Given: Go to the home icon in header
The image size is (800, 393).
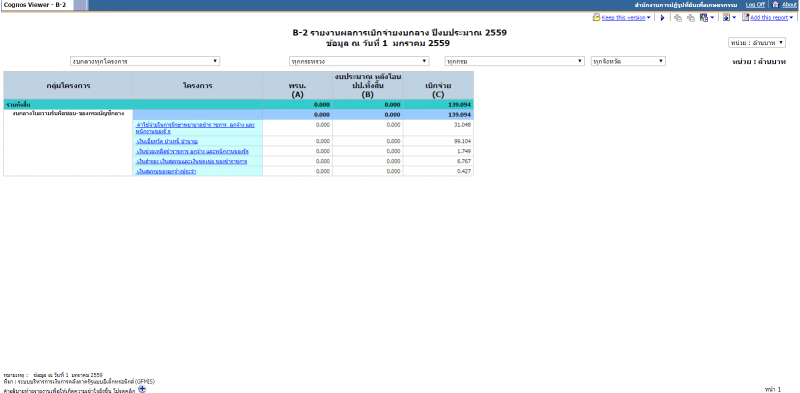Looking at the screenshot, I should click(x=775, y=5).
